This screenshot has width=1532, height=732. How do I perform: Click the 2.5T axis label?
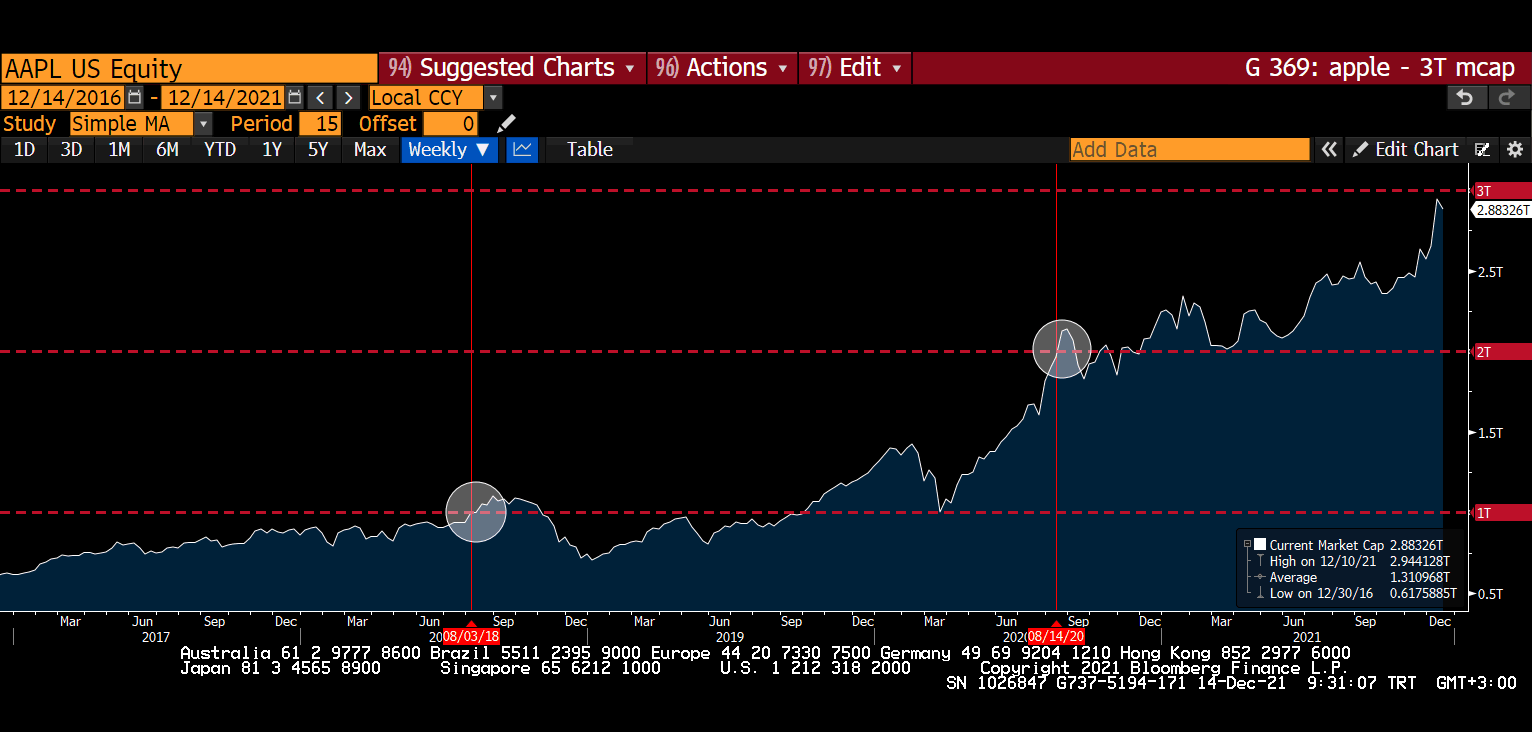point(1490,272)
